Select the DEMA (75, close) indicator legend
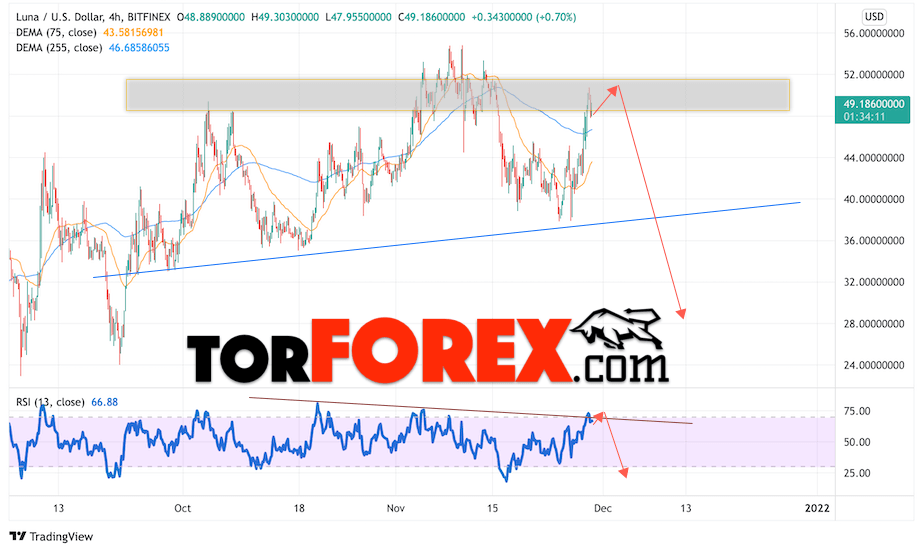The image size is (923, 552). [56, 32]
